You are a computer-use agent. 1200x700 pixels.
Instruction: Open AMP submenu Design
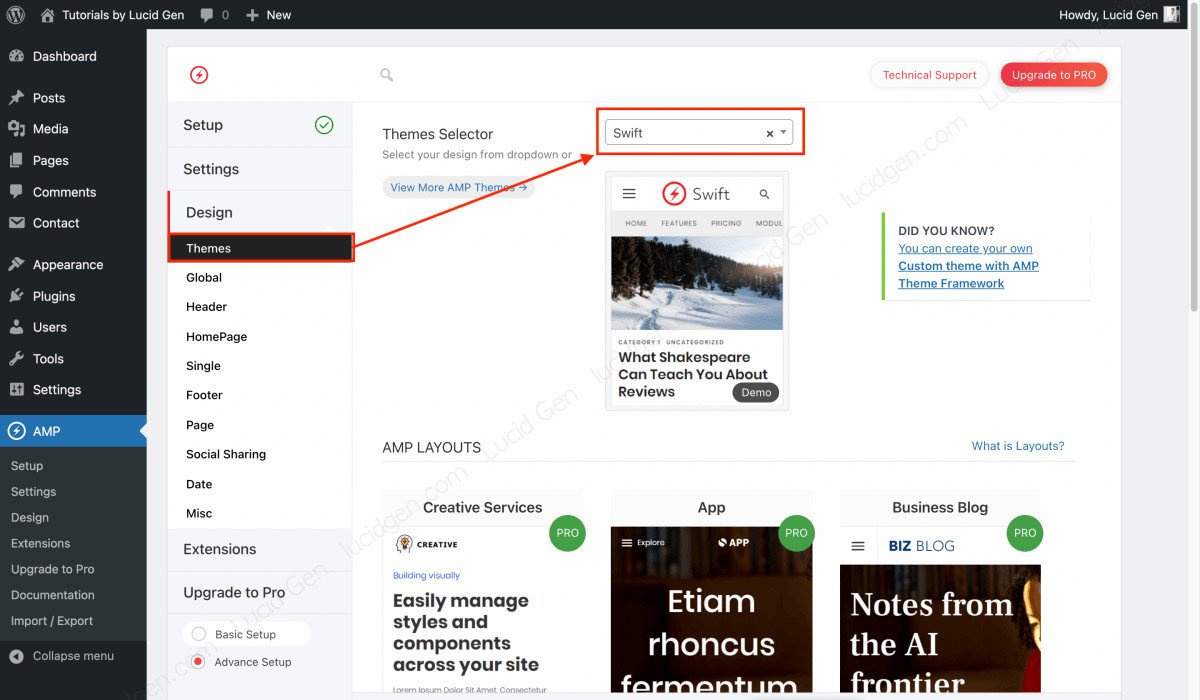click(x=30, y=517)
